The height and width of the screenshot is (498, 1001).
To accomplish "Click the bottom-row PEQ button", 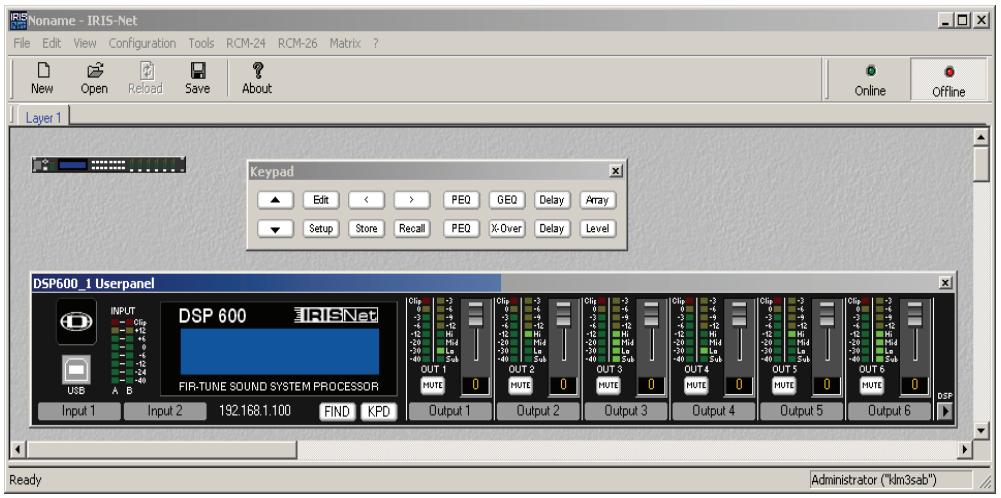I will (461, 229).
